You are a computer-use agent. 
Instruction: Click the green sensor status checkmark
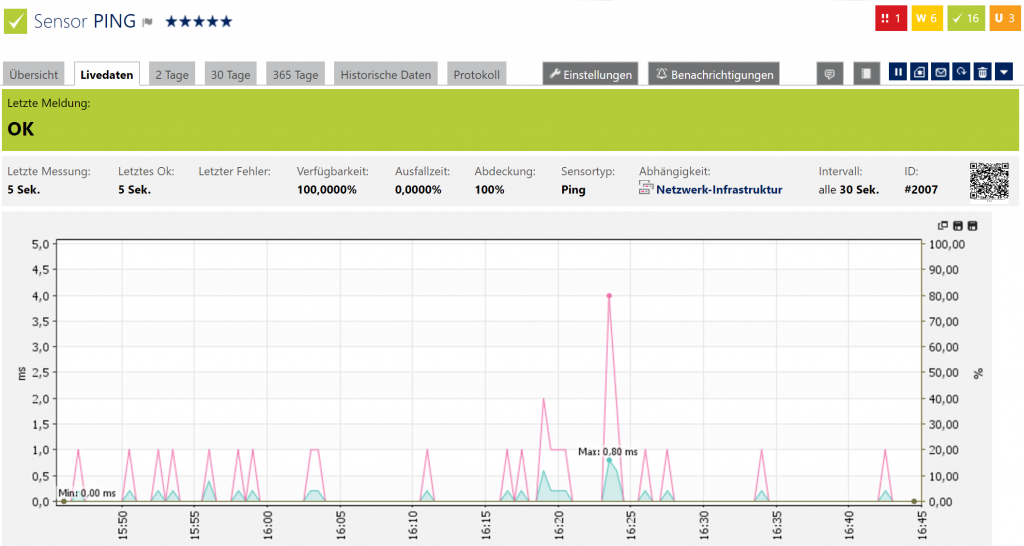click(x=17, y=20)
